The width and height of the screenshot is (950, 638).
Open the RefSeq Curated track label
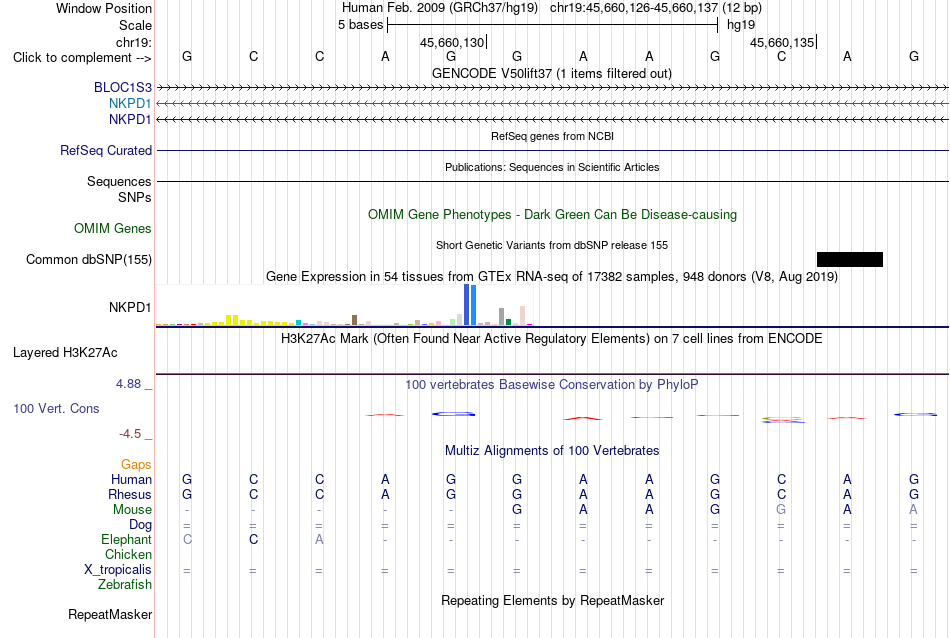pos(106,150)
